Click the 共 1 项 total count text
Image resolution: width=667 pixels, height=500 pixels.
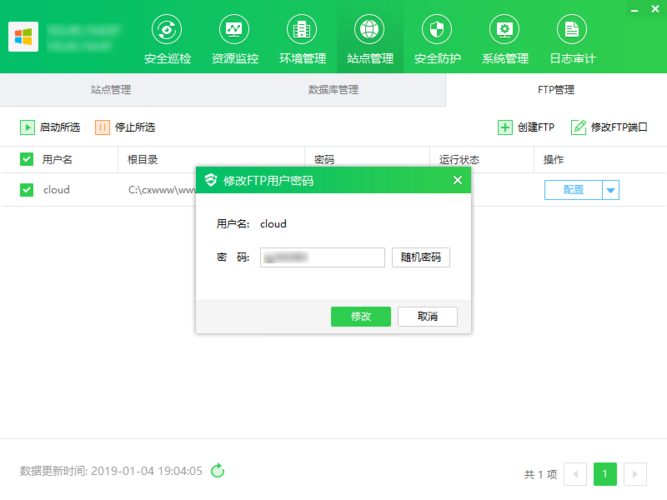[x=540, y=474]
